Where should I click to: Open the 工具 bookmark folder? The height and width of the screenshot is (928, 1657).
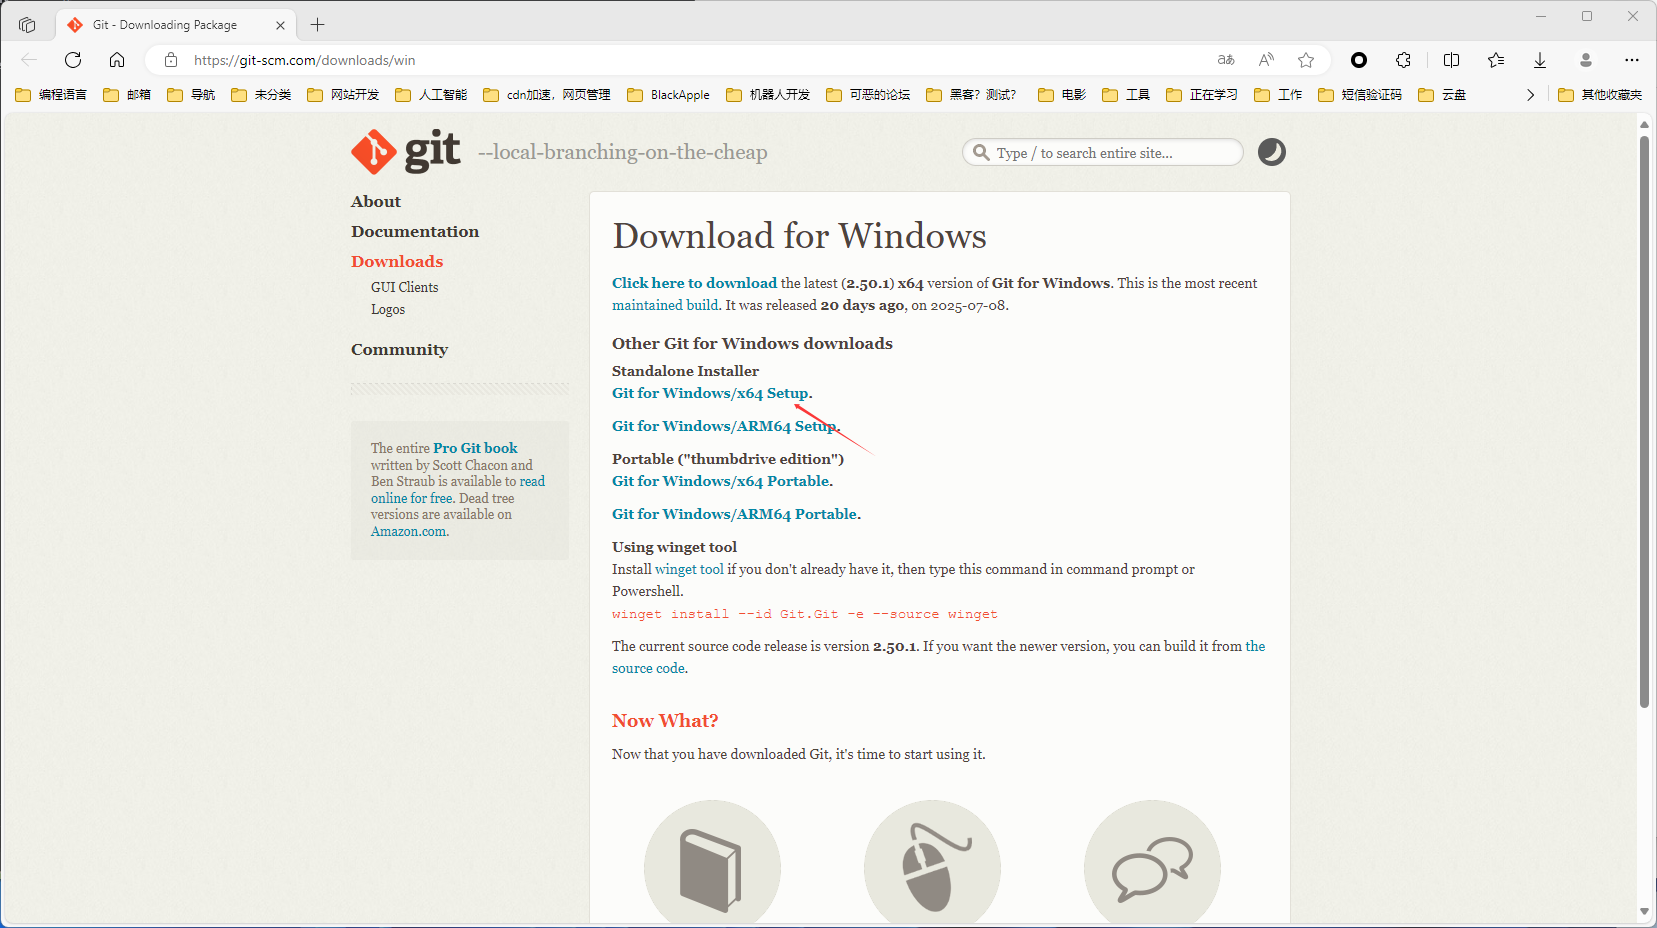(1126, 95)
